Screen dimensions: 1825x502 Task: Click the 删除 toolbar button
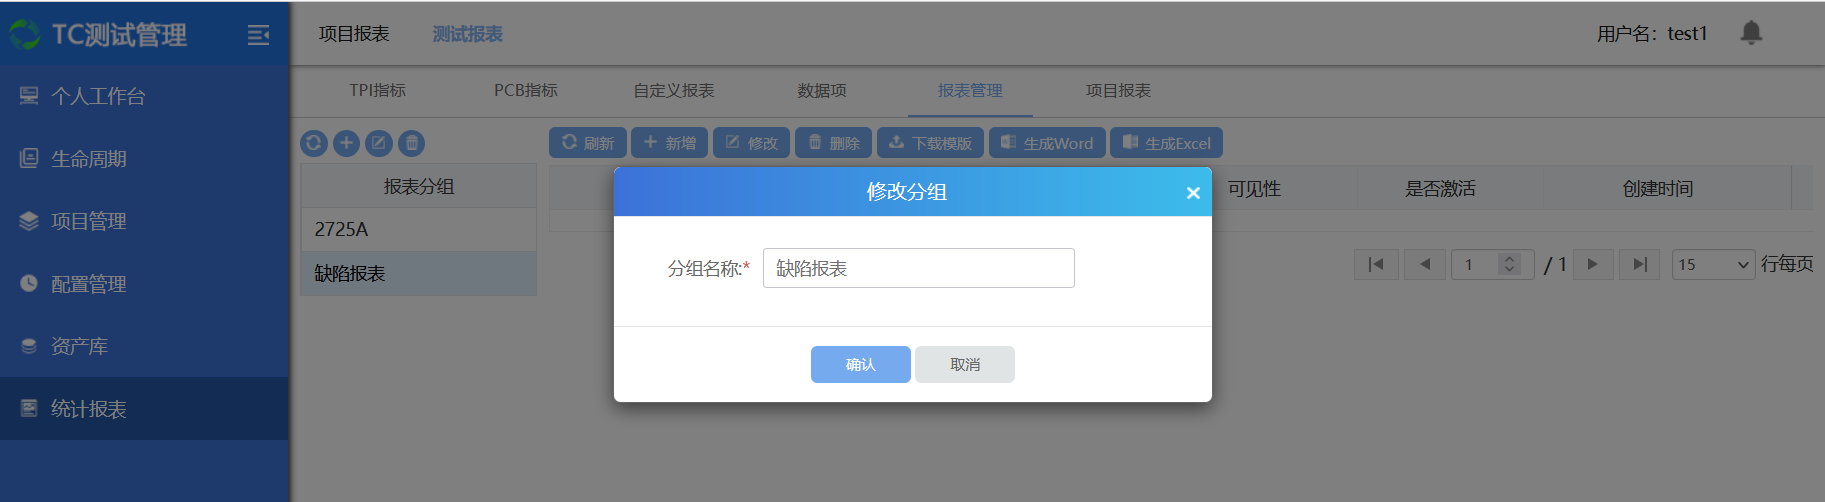point(834,143)
